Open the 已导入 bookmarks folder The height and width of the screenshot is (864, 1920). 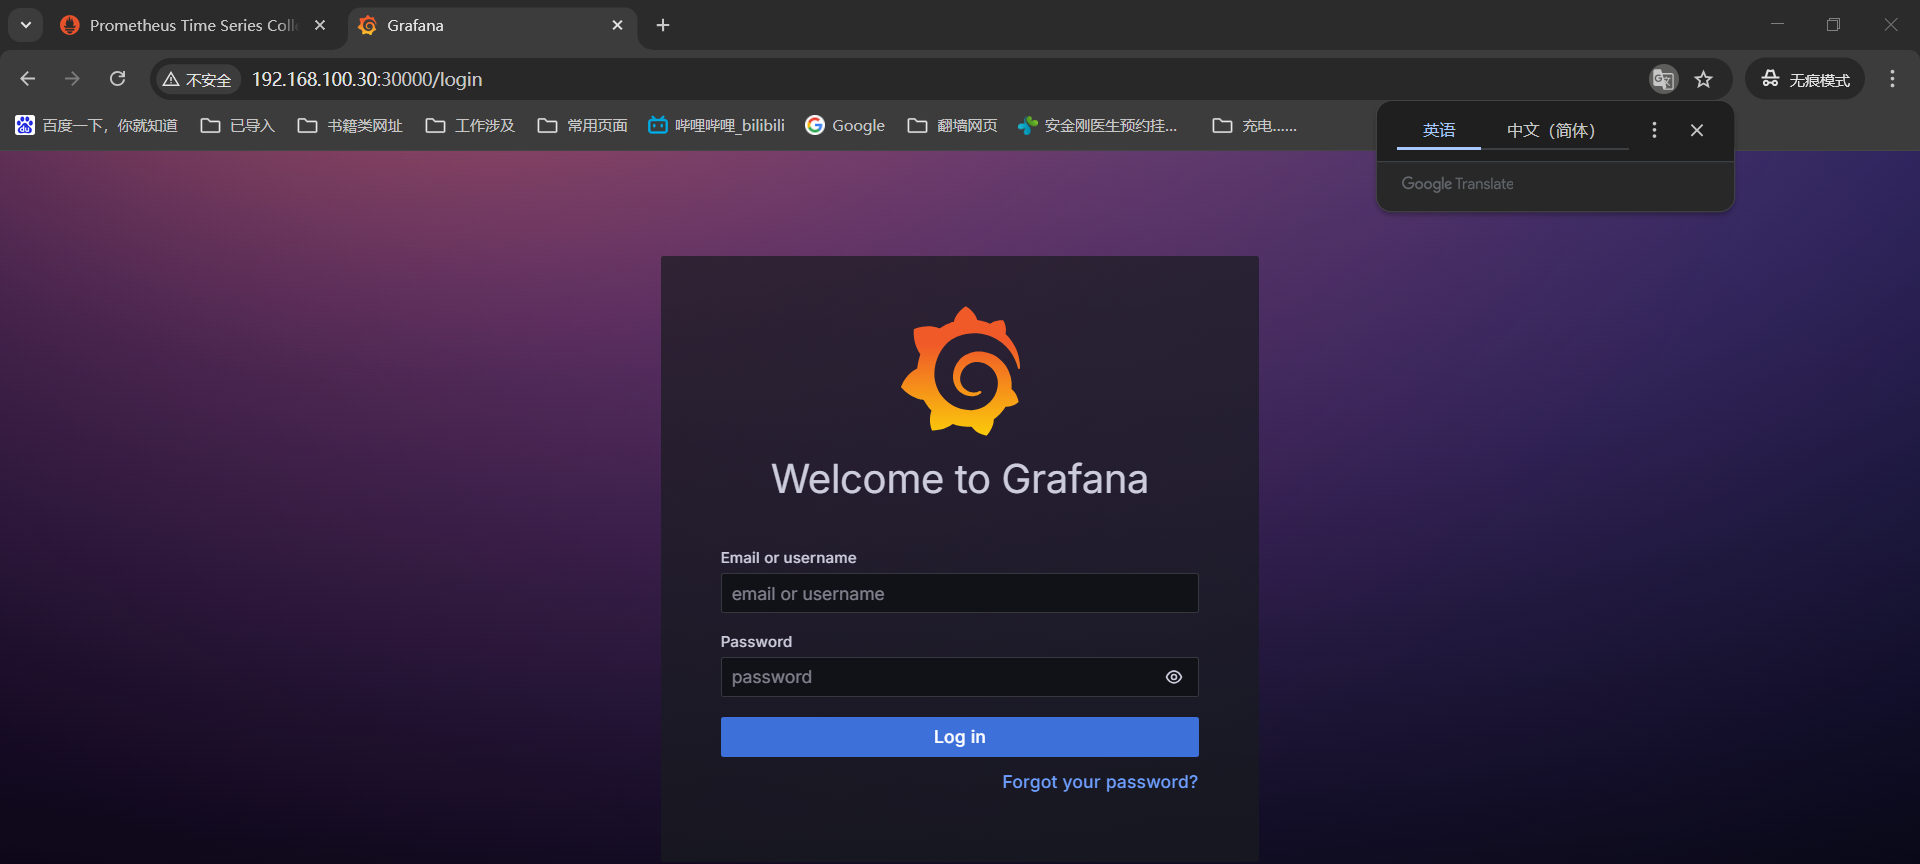[238, 125]
